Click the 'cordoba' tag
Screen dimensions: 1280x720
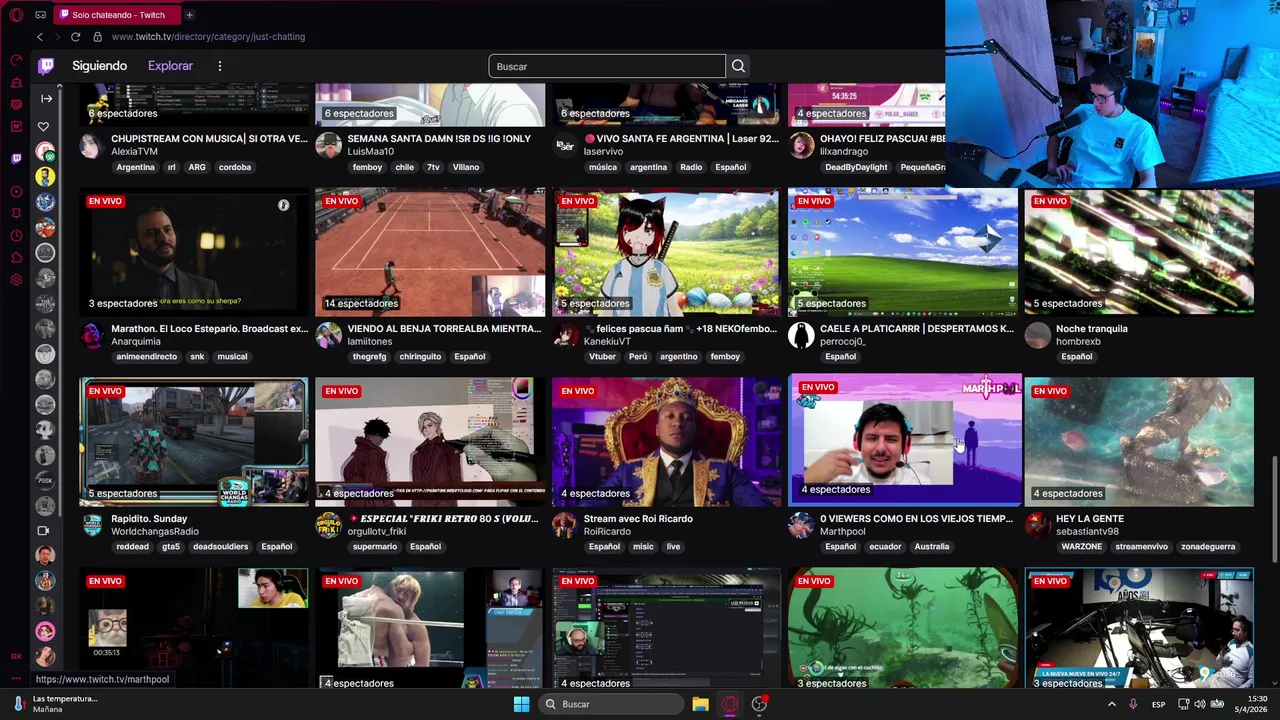point(235,167)
